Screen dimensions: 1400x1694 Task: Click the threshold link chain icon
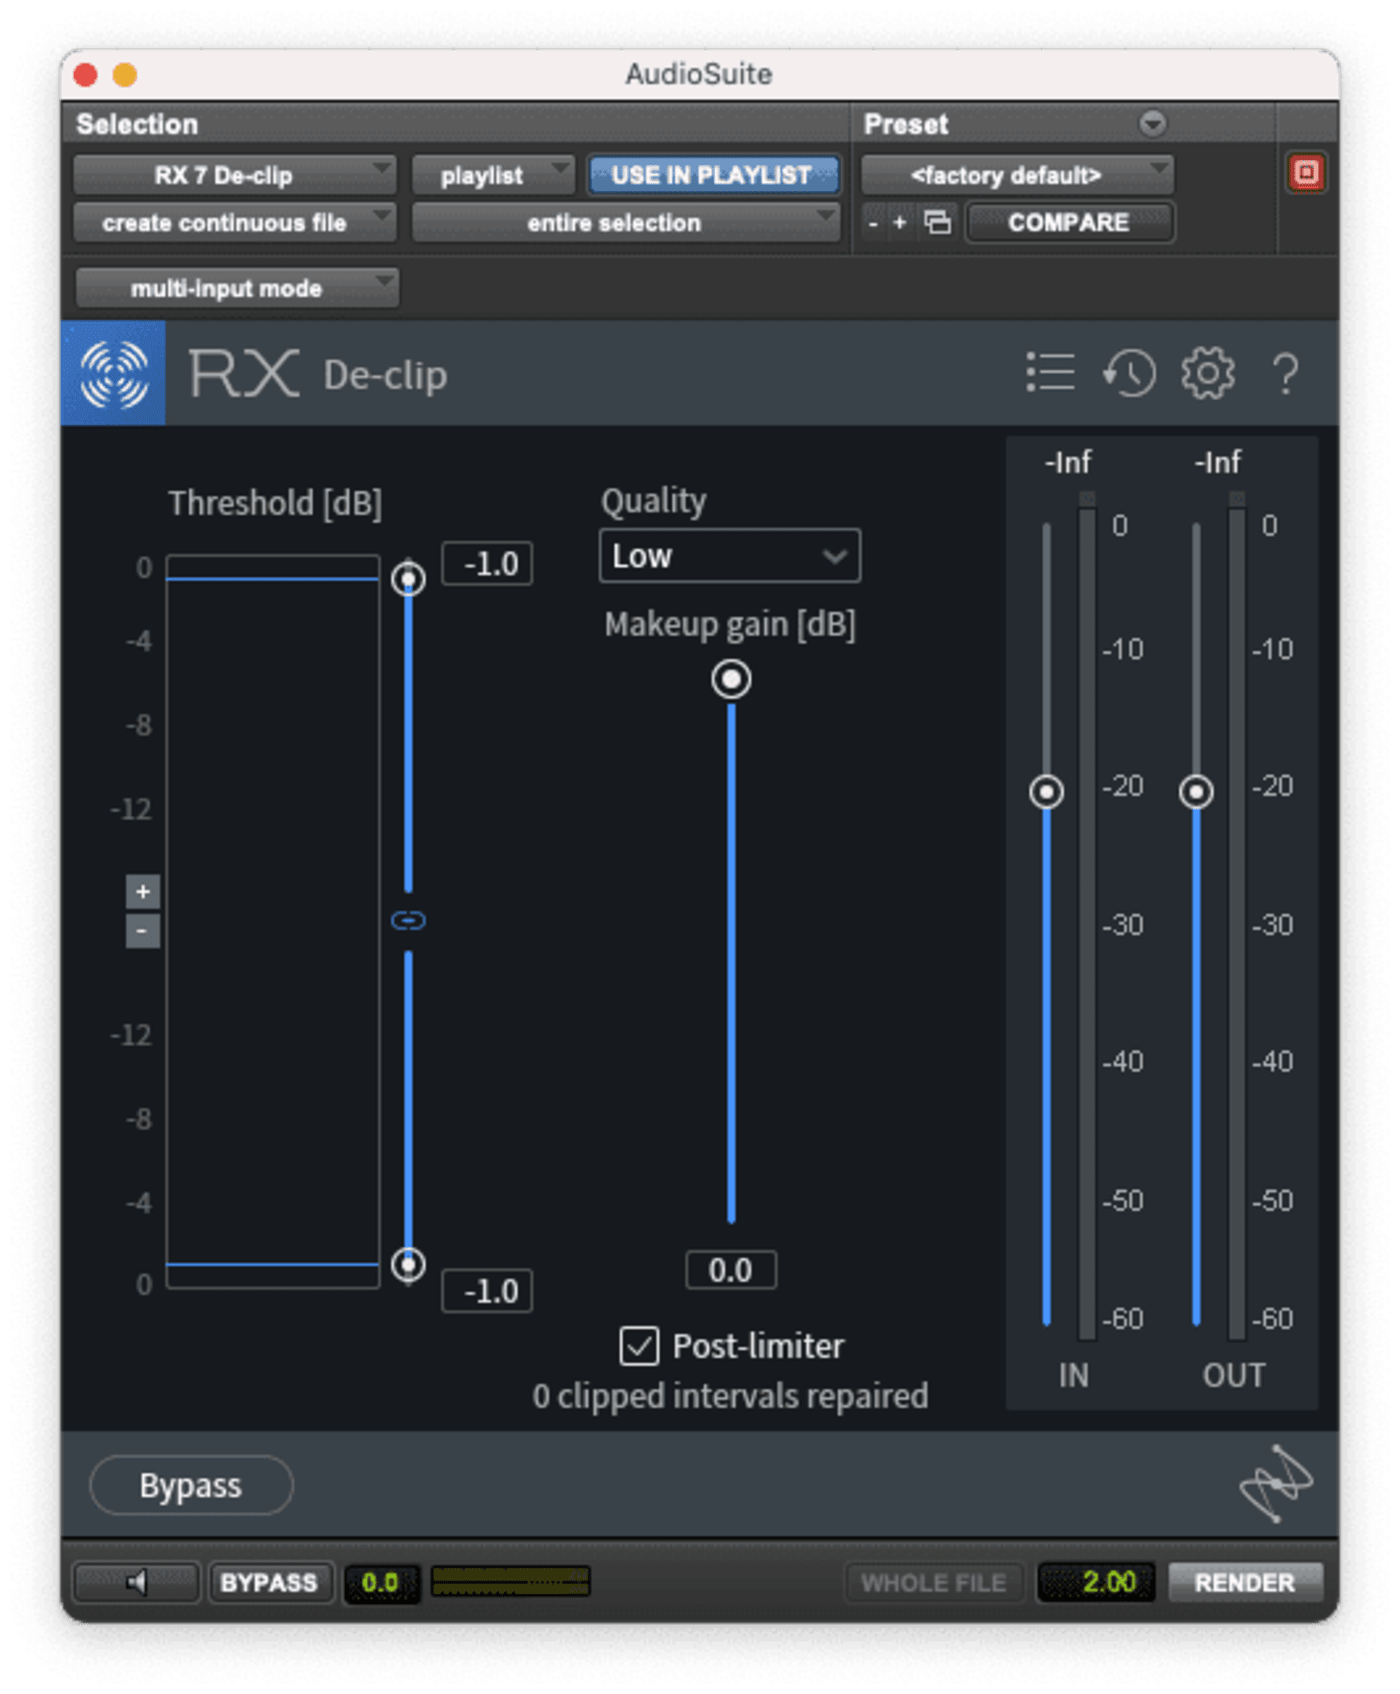click(408, 920)
